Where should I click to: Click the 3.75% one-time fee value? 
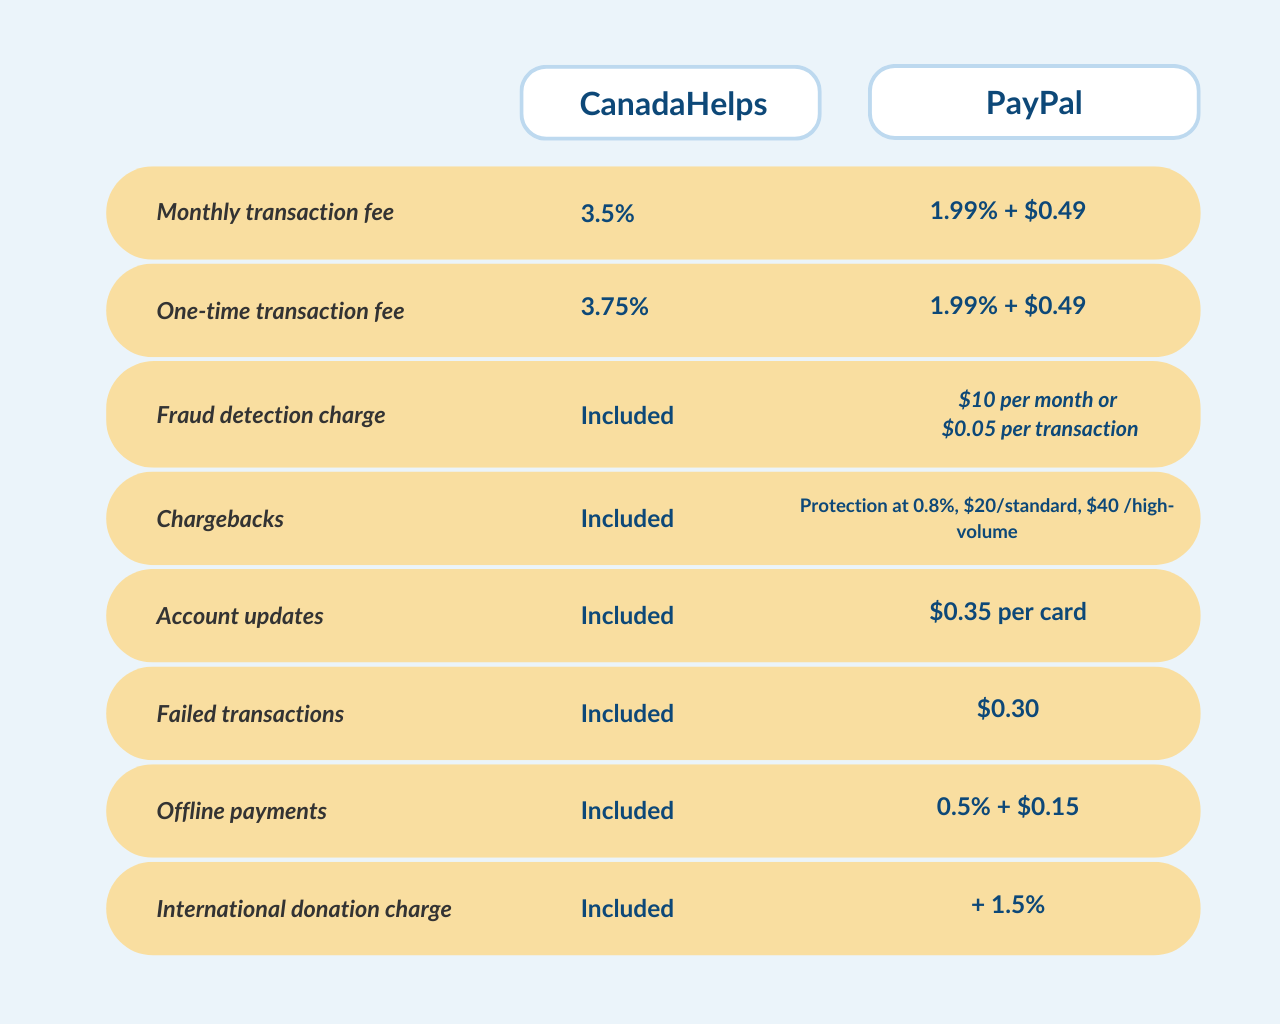[x=614, y=307]
